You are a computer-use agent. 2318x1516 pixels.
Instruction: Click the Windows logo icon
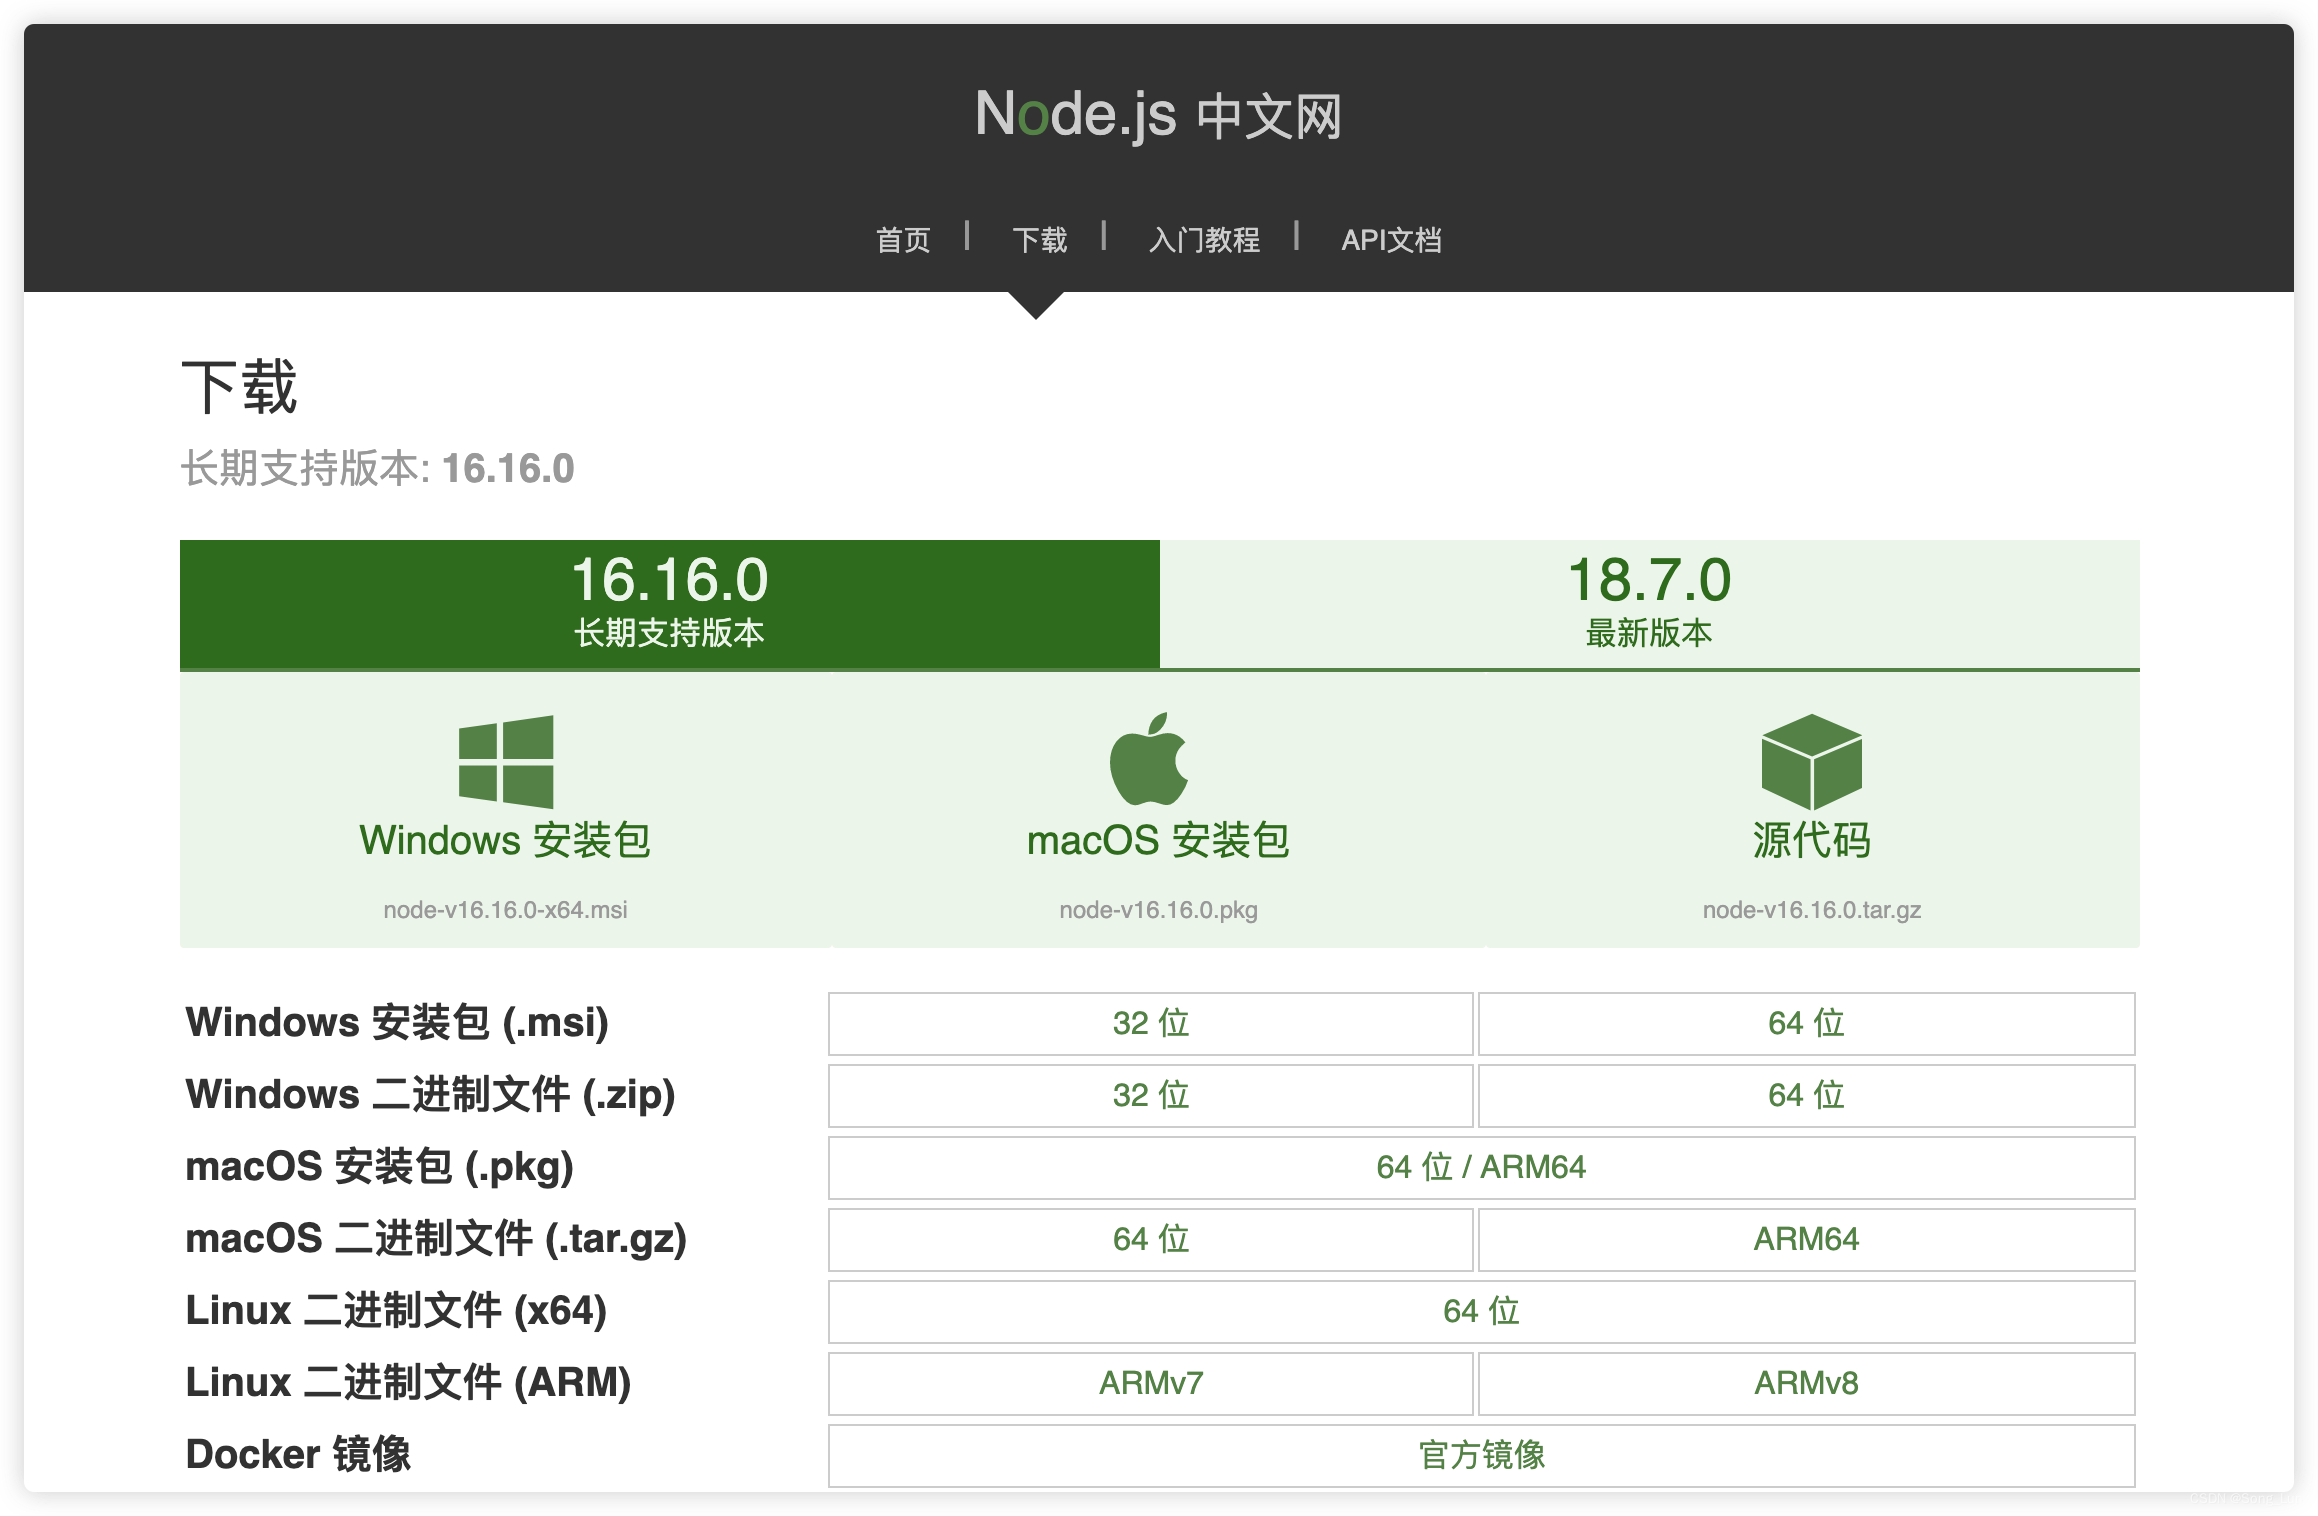tap(505, 761)
